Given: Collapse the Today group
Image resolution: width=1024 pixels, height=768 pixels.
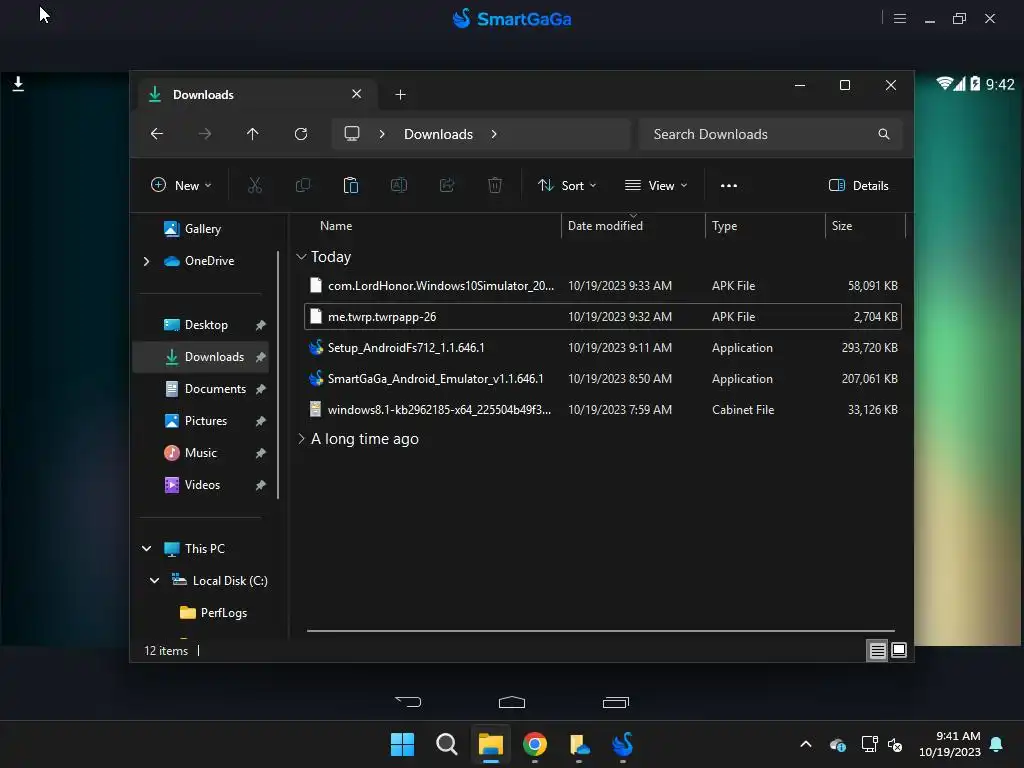Looking at the screenshot, I should tap(301, 257).
